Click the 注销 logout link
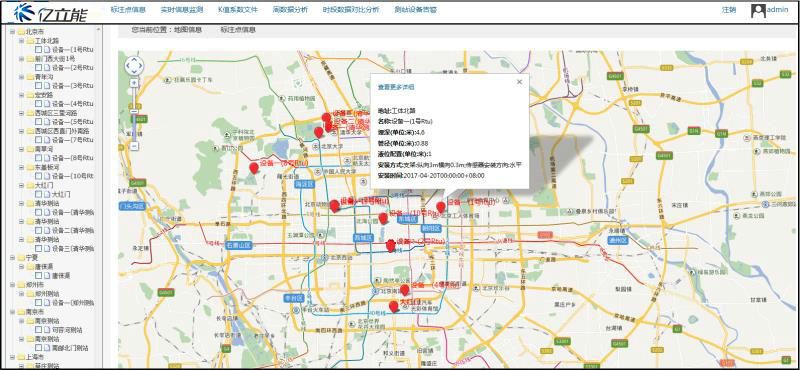This screenshot has width=800, height=370. (x=729, y=10)
